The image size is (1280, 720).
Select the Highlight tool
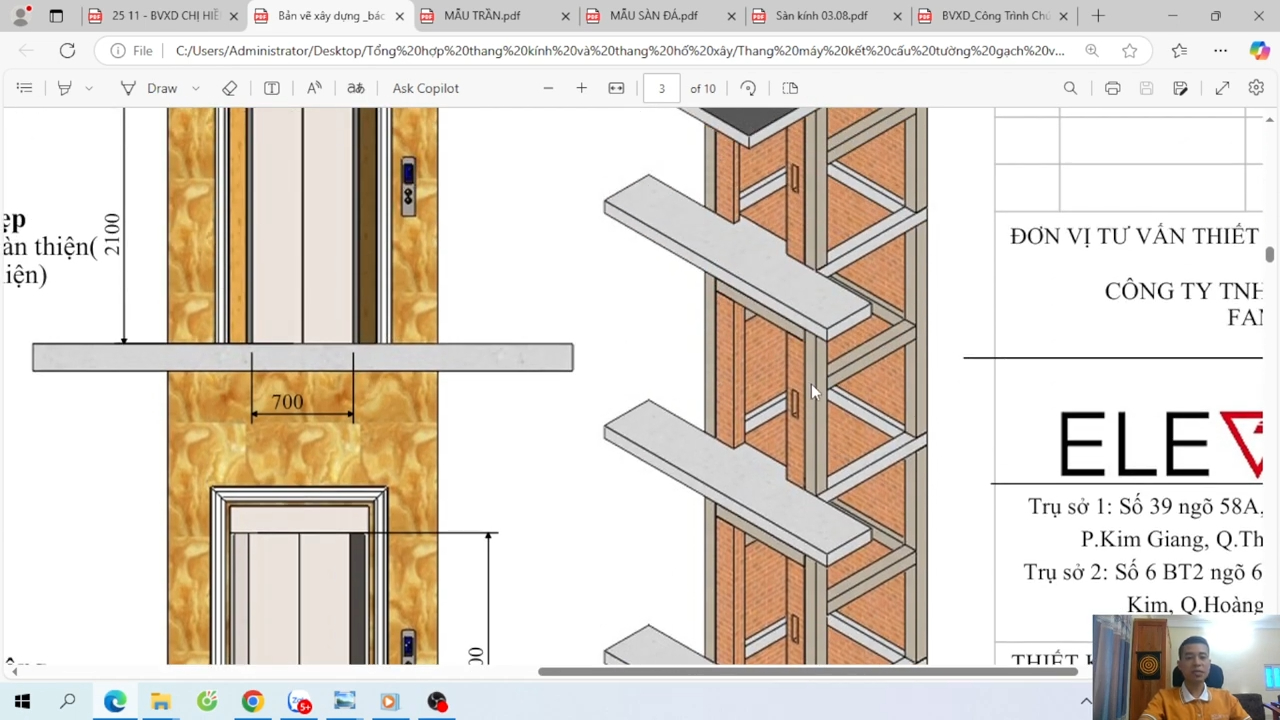(65, 88)
